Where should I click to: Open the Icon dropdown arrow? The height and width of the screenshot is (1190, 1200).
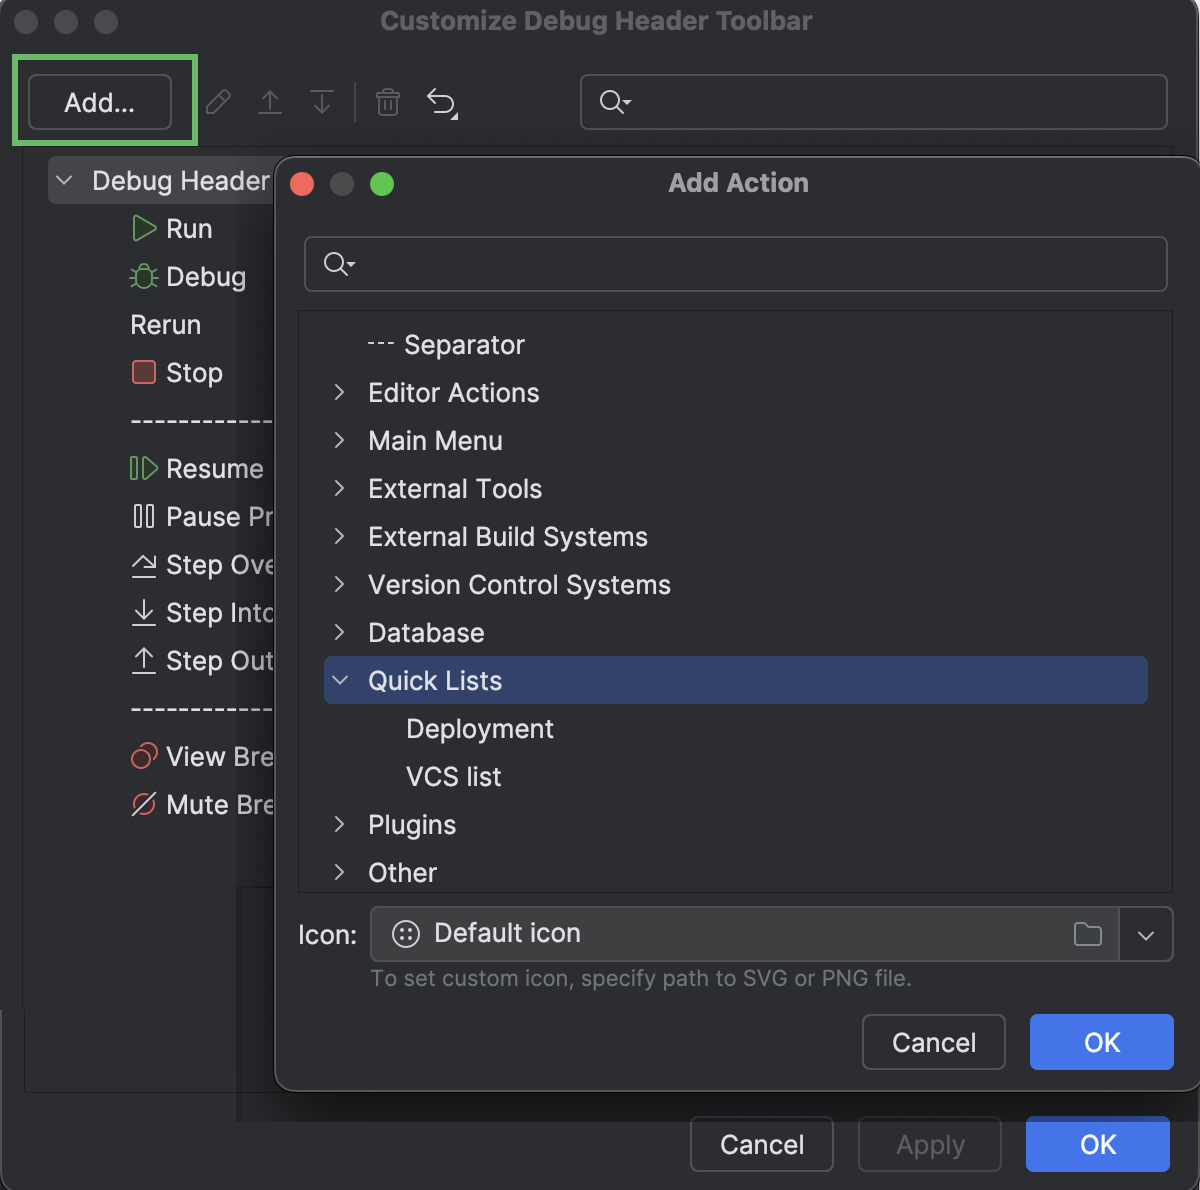point(1146,934)
